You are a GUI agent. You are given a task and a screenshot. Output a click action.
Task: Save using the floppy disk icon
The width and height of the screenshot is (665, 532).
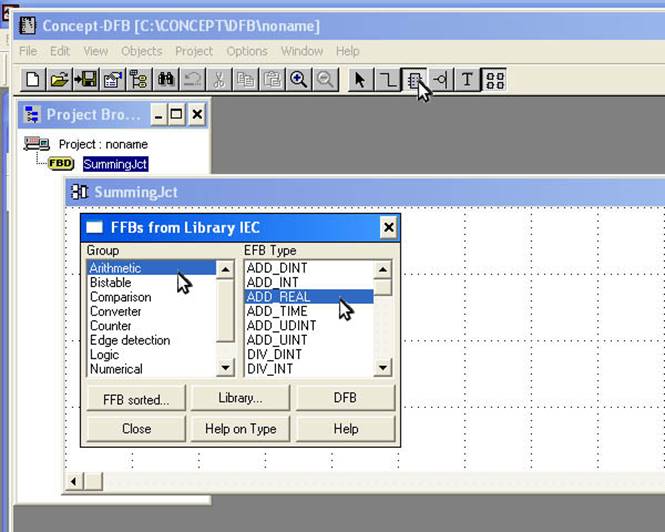click(86, 79)
